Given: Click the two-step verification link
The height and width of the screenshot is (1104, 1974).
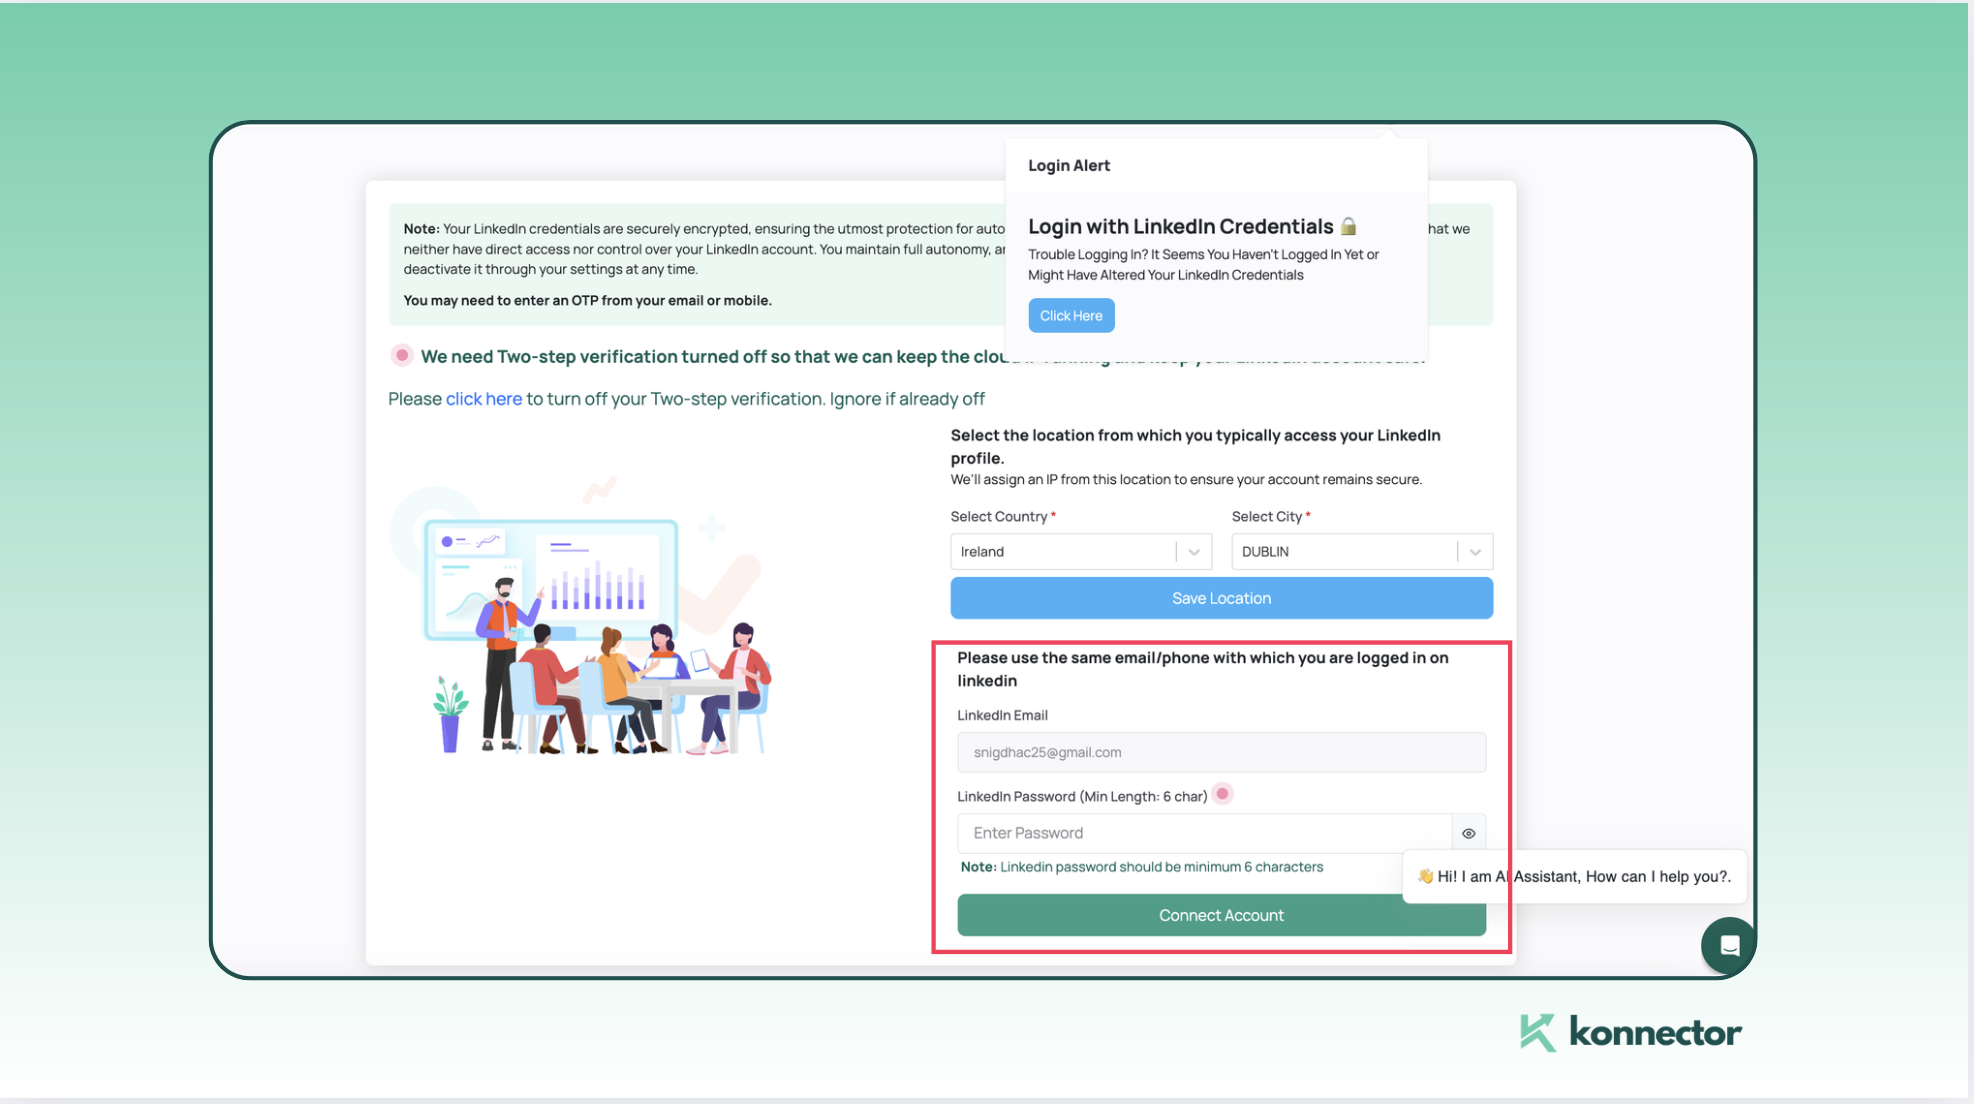Looking at the screenshot, I should (483, 397).
